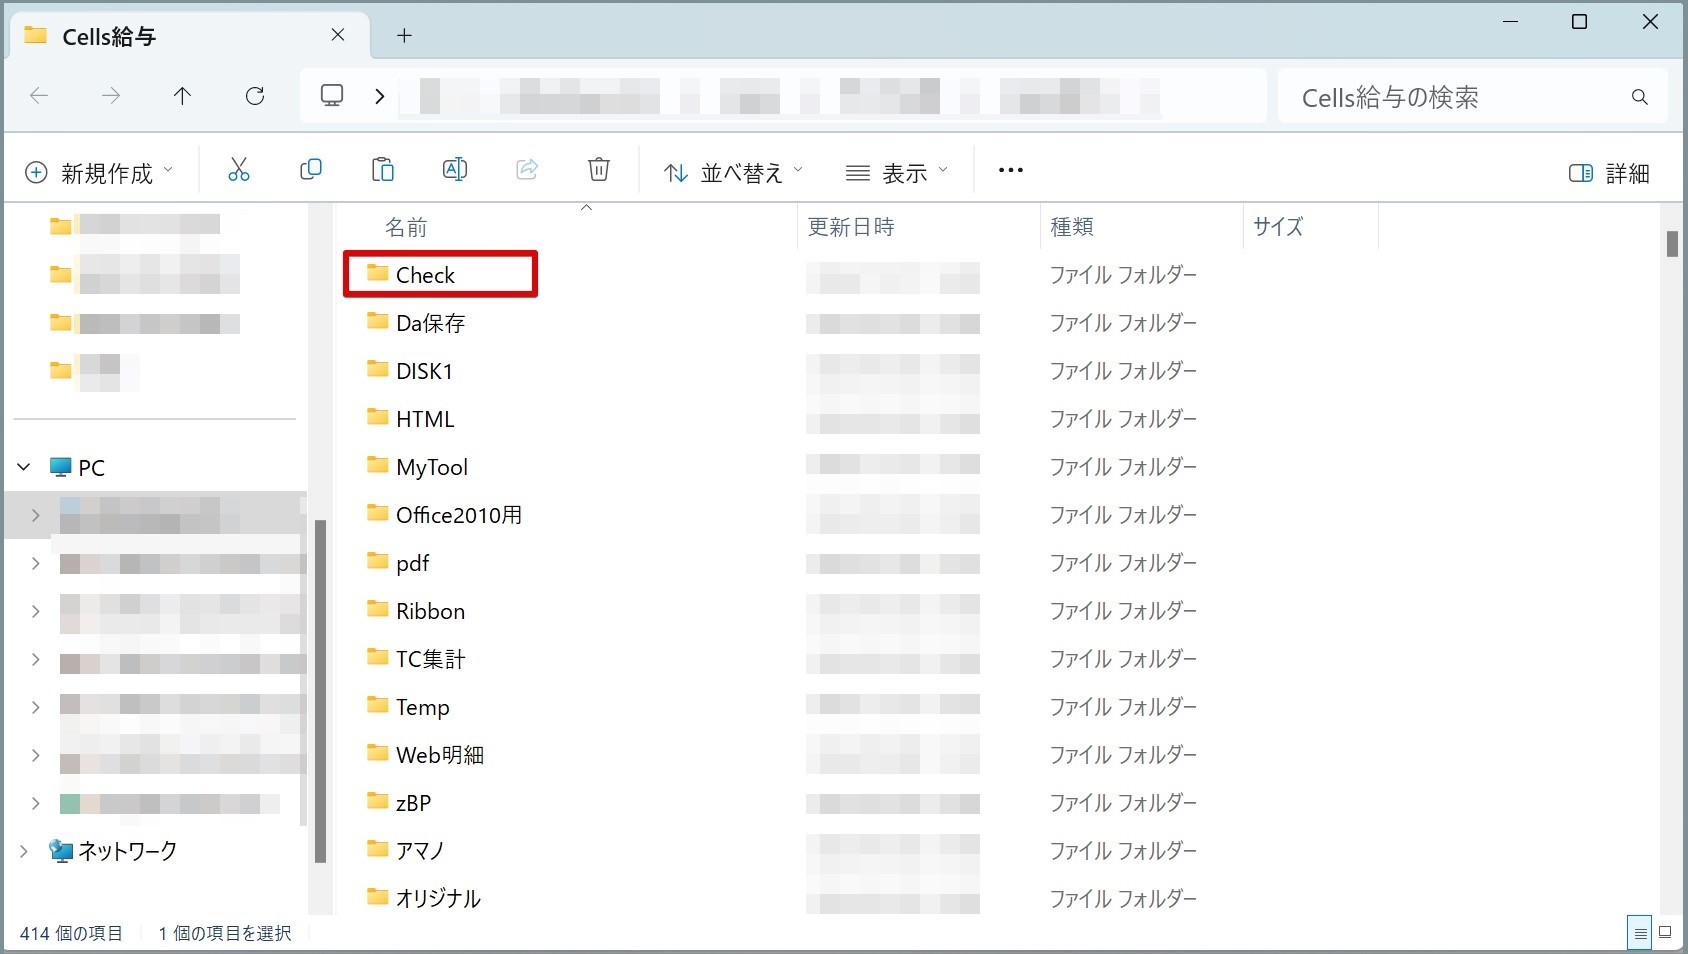
Task: Switch to large icons view in status bar
Action: coord(1665,932)
